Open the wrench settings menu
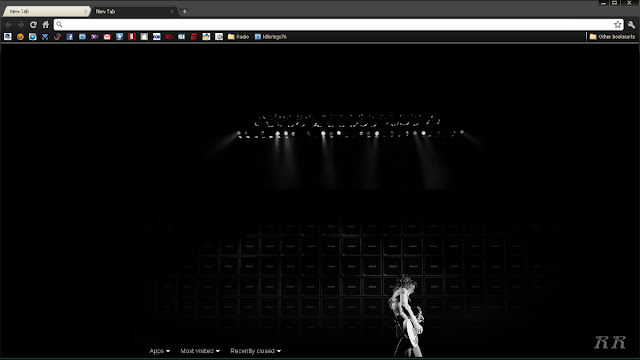This screenshot has width=640, height=360. pyautogui.click(x=631, y=25)
